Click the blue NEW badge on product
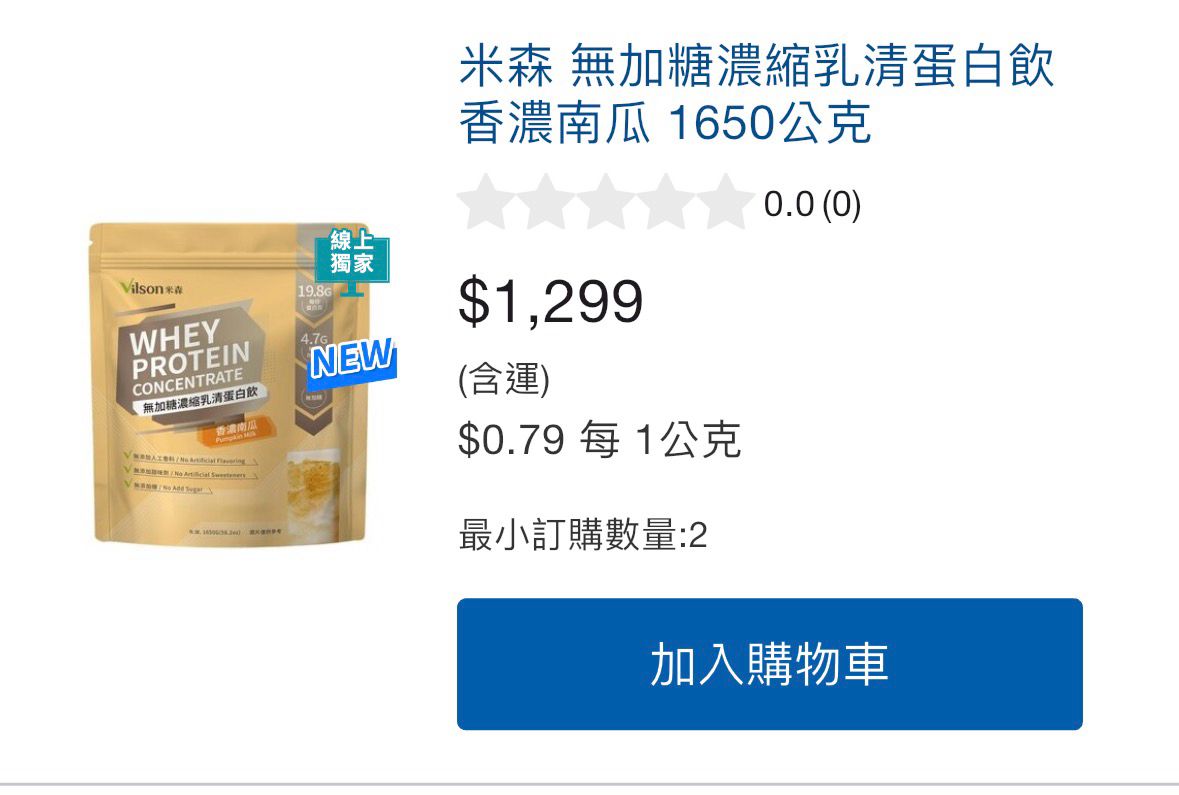 (353, 359)
